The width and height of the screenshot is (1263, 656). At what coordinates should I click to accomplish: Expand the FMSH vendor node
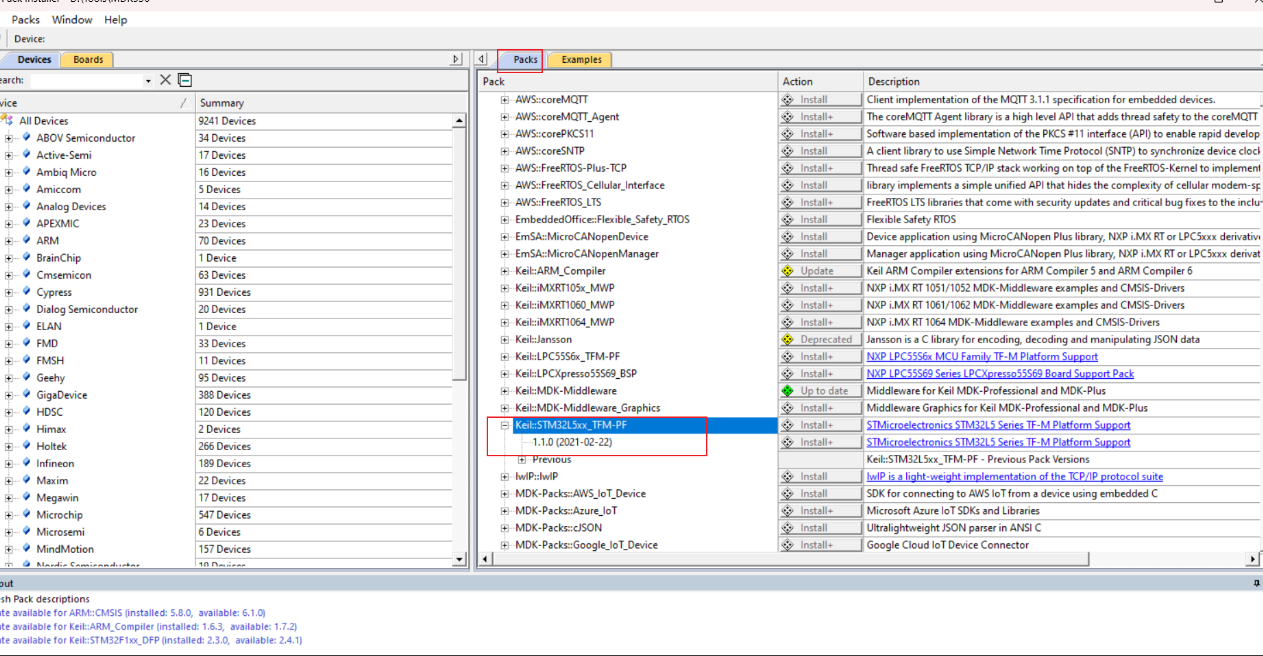click(9, 360)
